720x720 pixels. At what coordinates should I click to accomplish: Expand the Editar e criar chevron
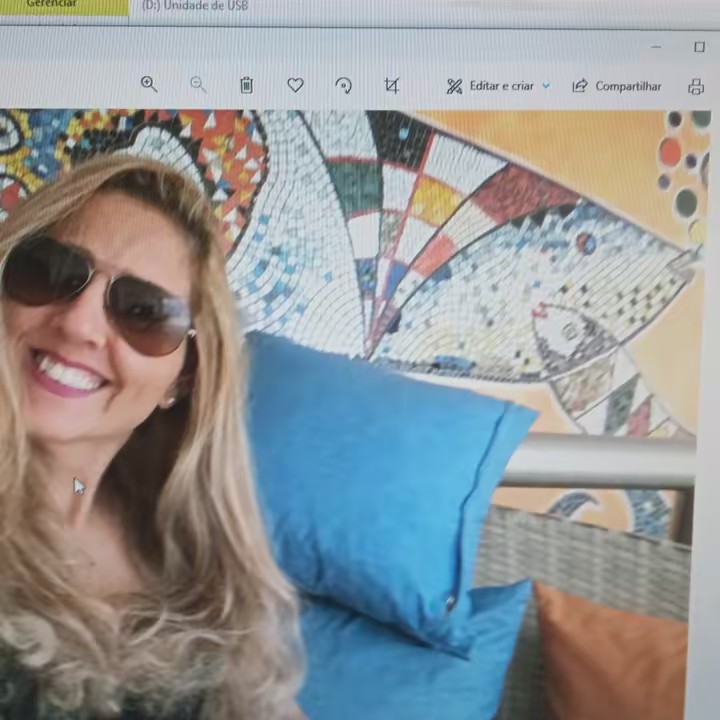click(546, 86)
